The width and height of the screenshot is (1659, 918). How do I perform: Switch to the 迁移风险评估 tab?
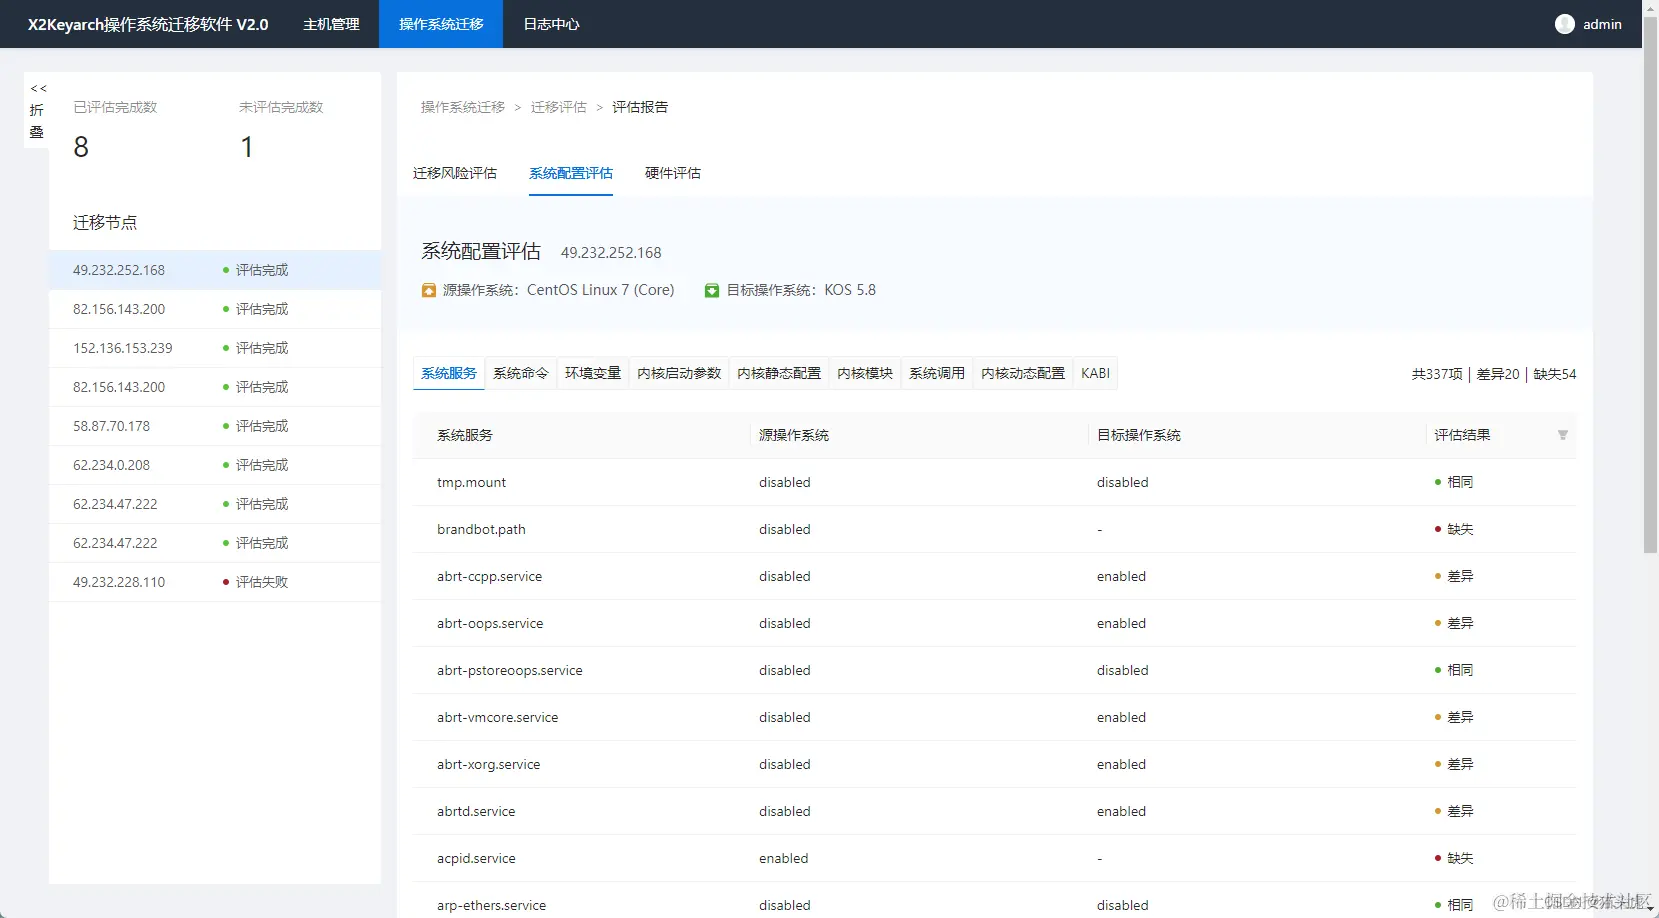click(x=455, y=173)
